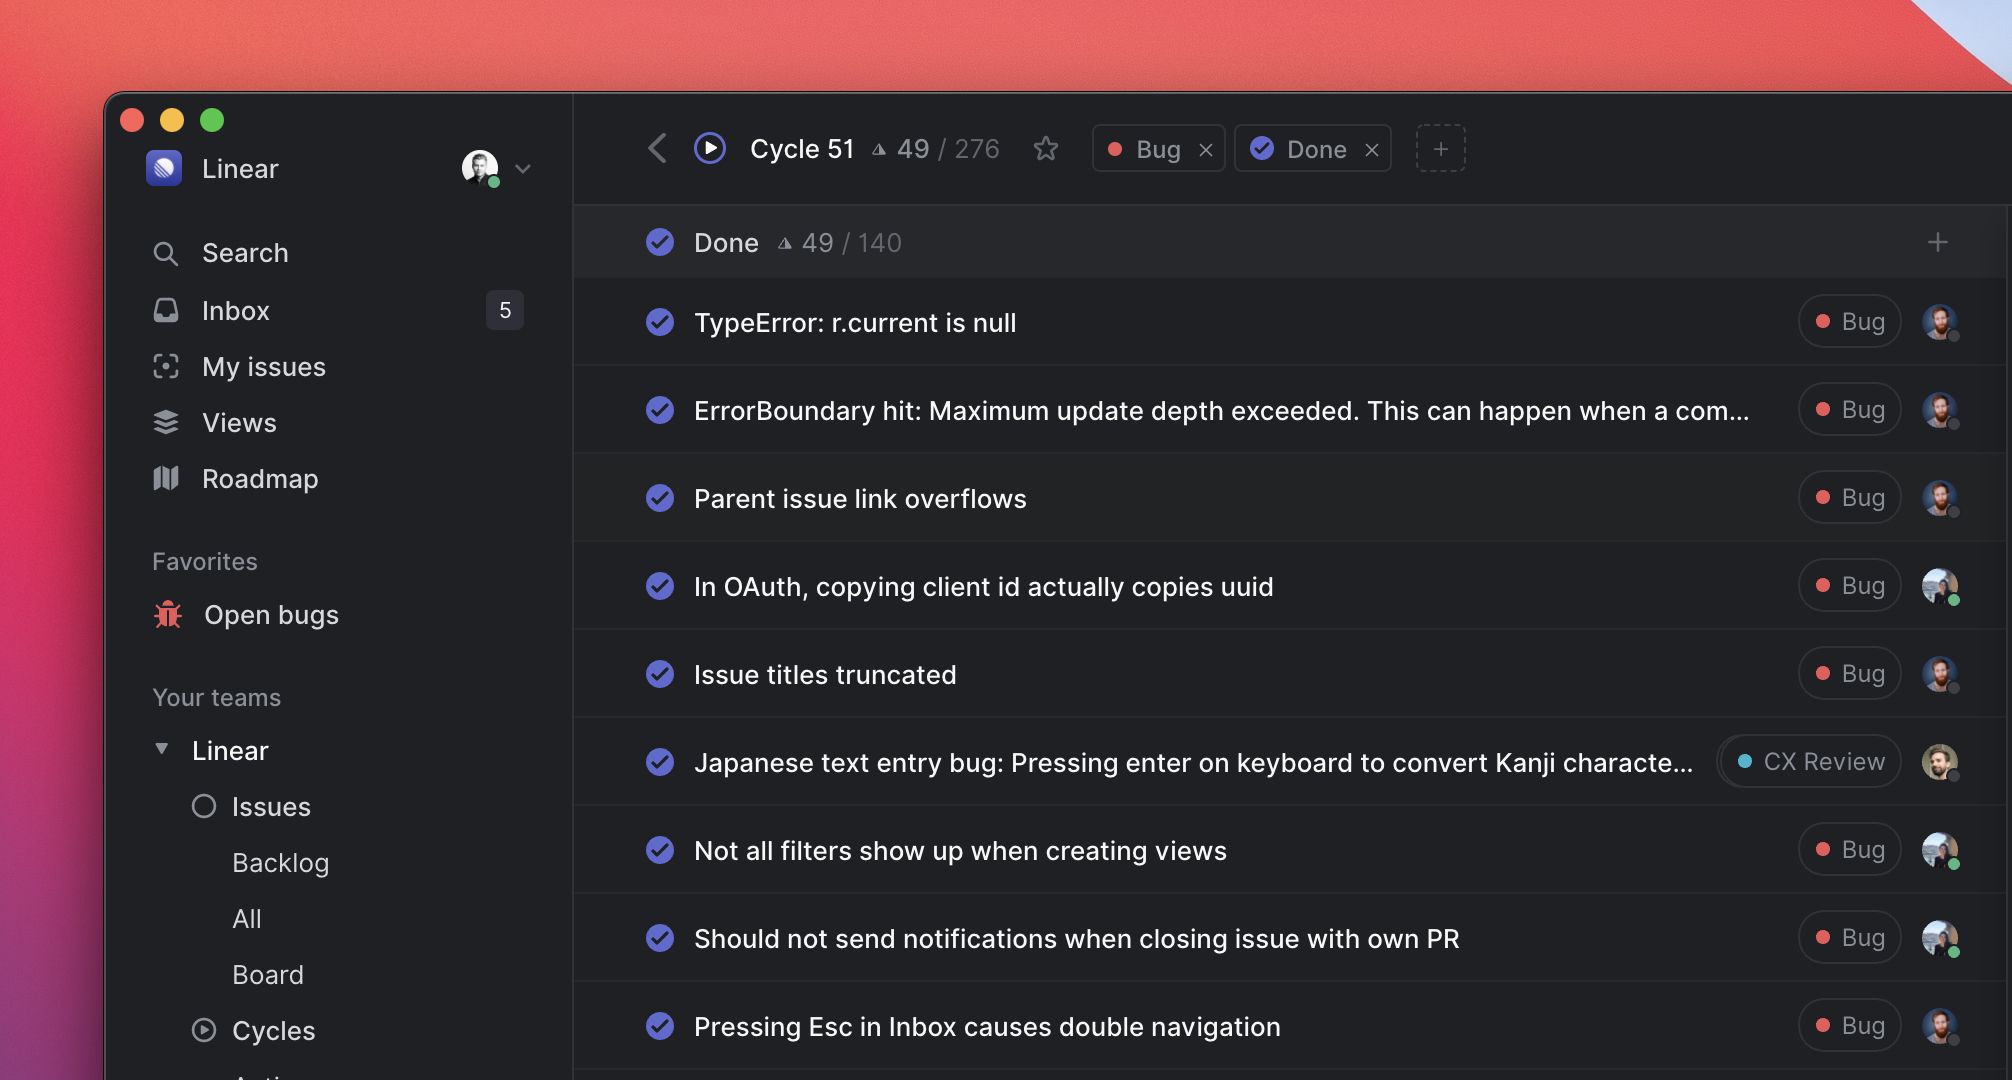2012x1080 pixels.
Task: Toggle done status of 'Parent issue link overflows'
Action: [660, 498]
